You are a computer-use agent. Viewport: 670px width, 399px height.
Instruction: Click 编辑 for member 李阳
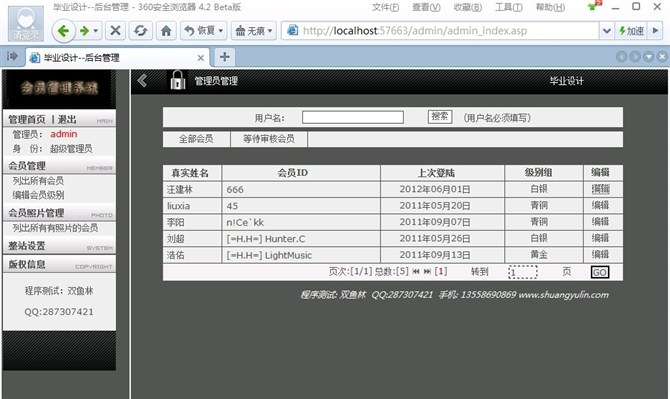(x=600, y=222)
